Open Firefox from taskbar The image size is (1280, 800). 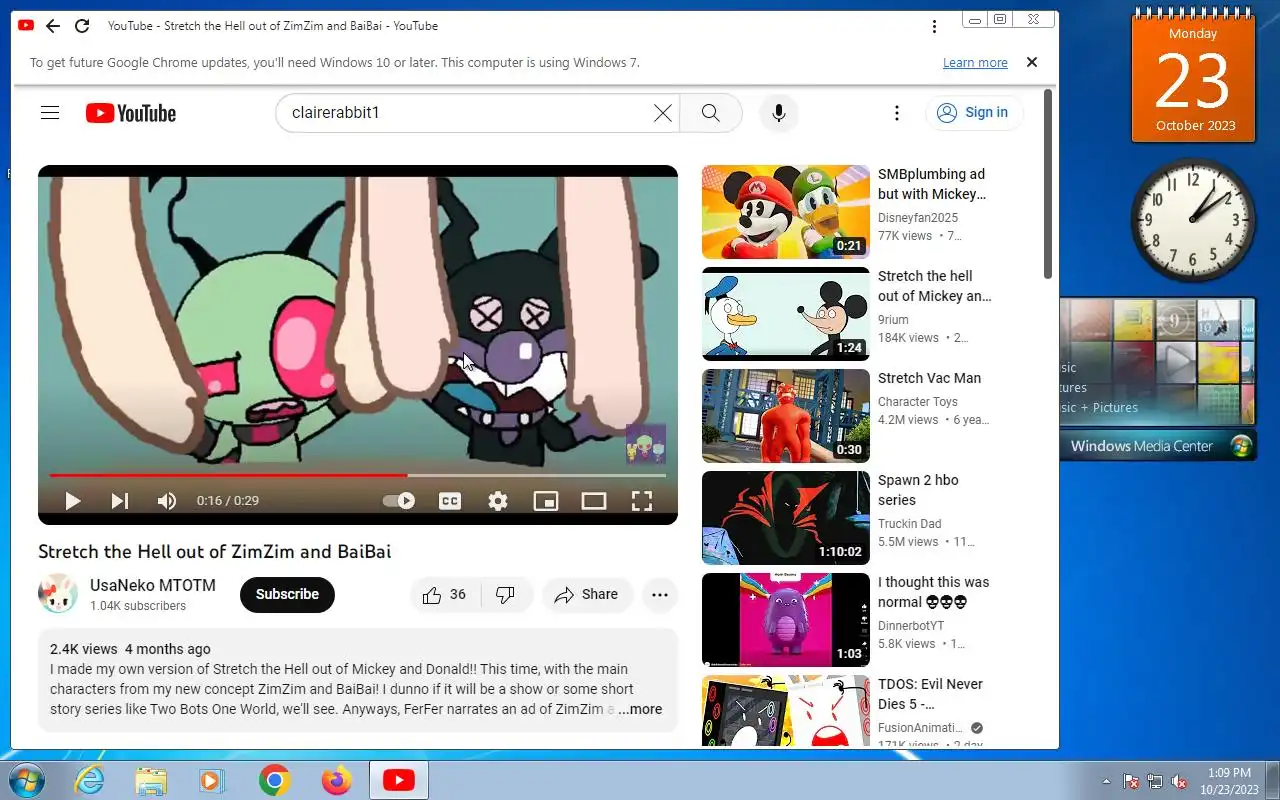click(336, 780)
